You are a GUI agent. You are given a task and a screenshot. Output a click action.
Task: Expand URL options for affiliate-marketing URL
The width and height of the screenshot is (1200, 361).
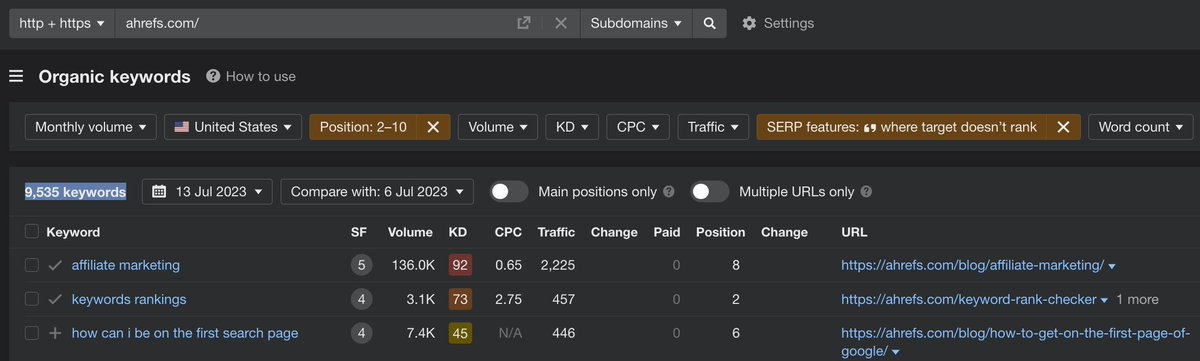tap(1112, 266)
